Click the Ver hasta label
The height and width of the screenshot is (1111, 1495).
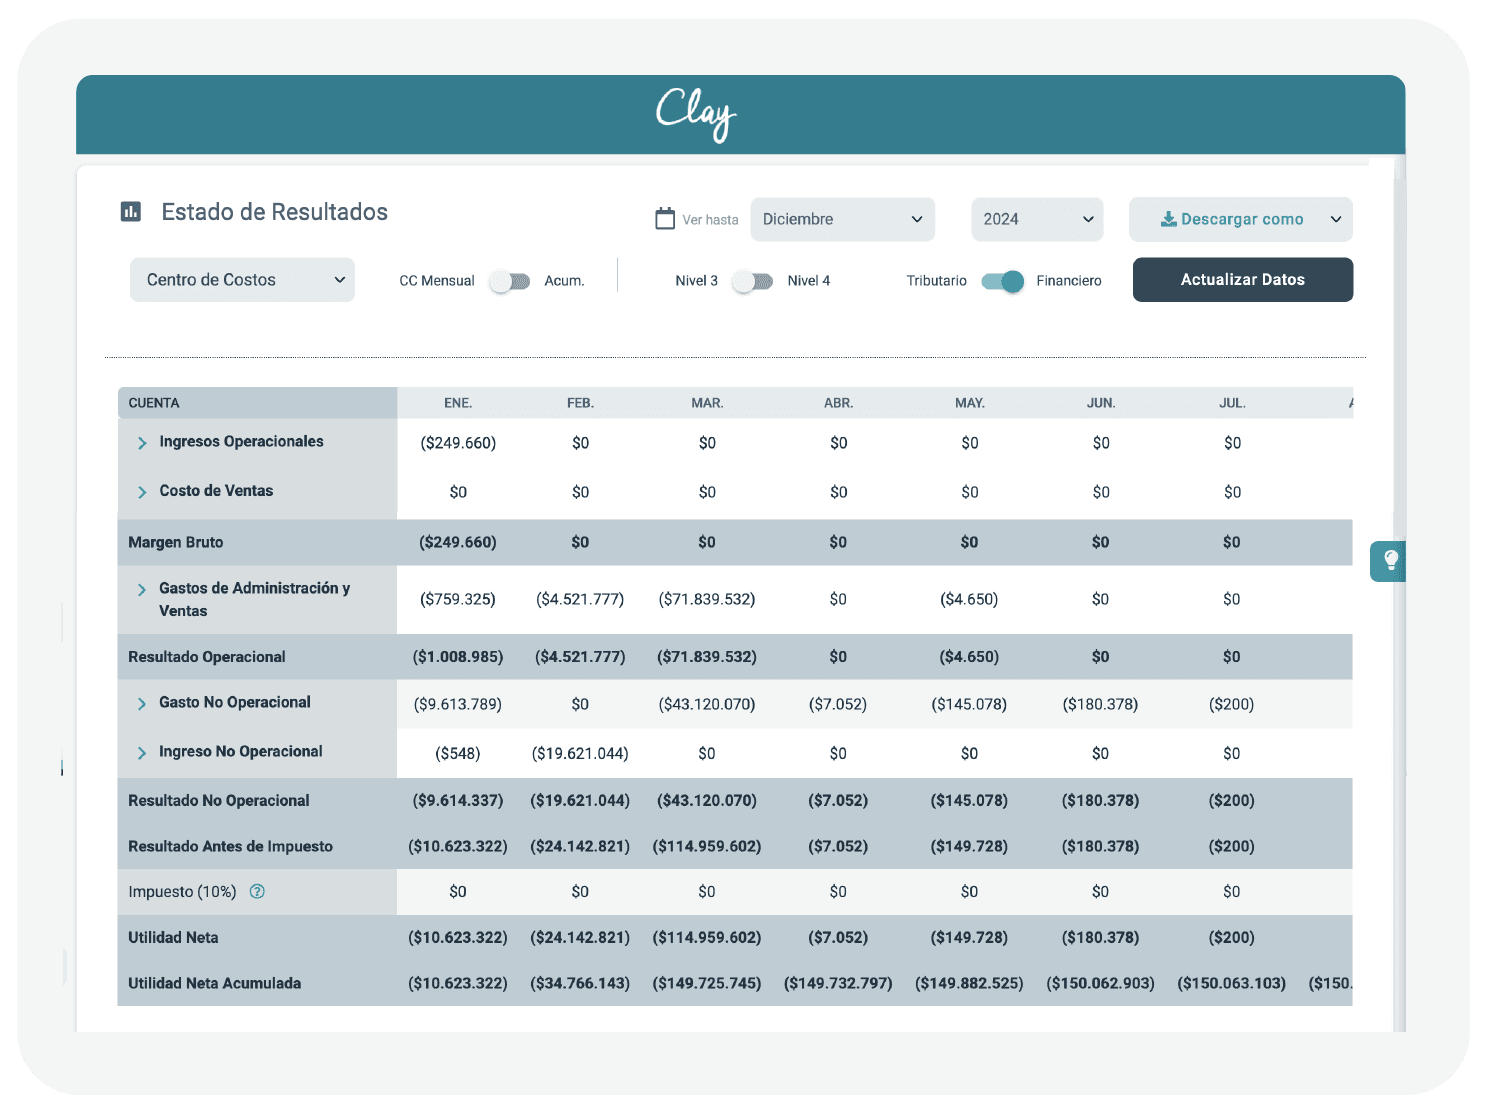point(710,220)
